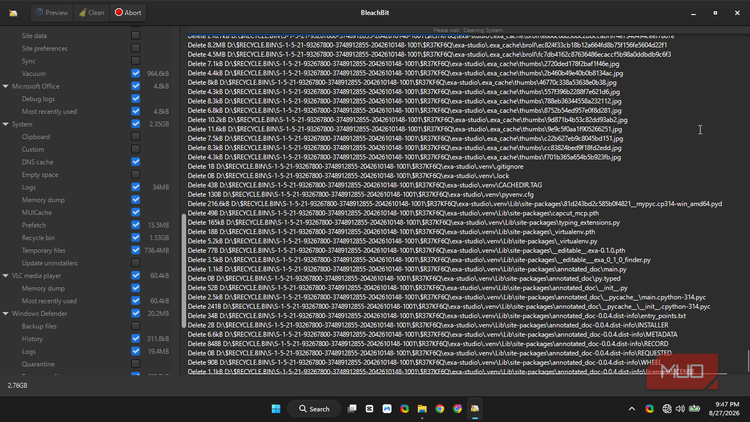Enable the Update uninstallers checkbox

[136, 263]
